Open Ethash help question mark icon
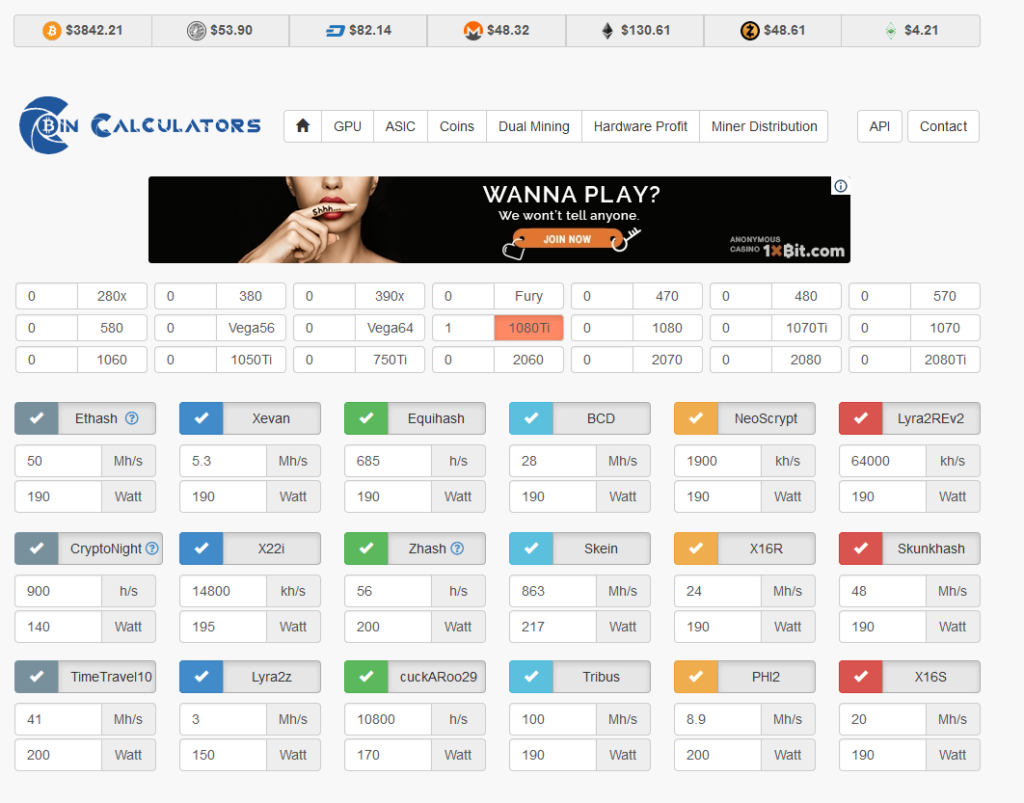This screenshot has height=803, width=1024. click(132, 418)
